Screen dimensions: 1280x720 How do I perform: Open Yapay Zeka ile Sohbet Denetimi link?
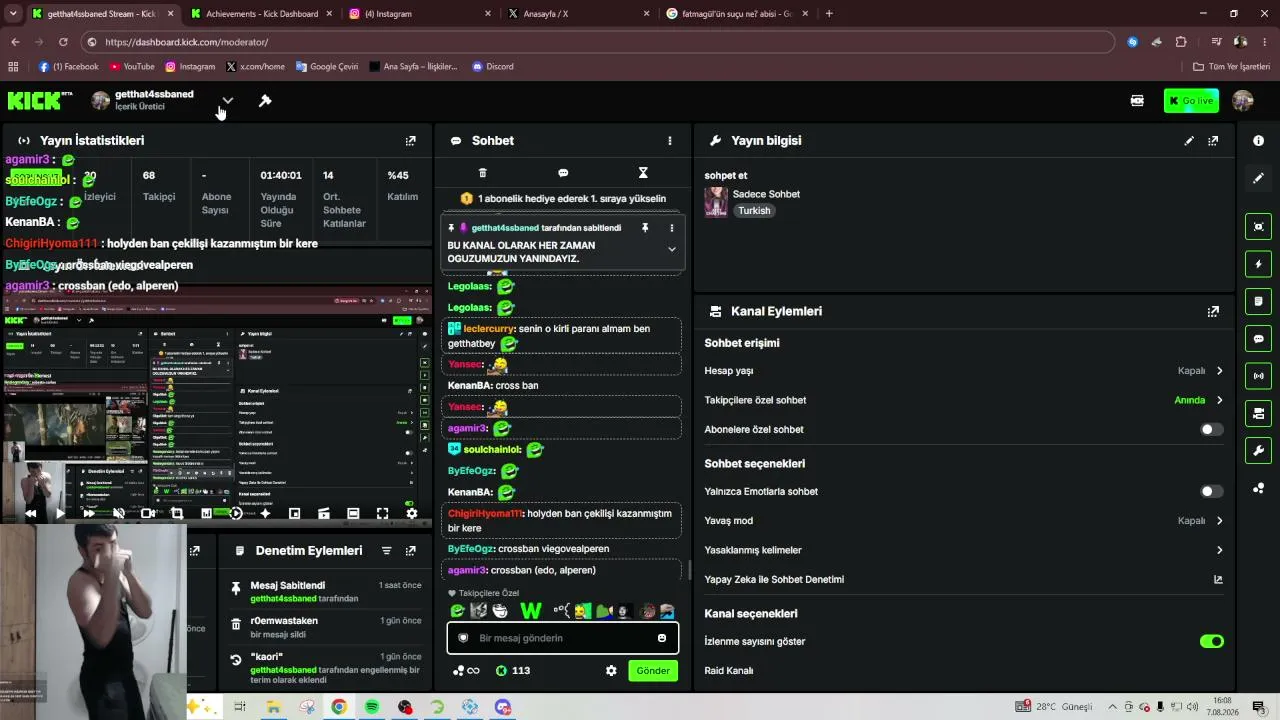[x=1218, y=579]
